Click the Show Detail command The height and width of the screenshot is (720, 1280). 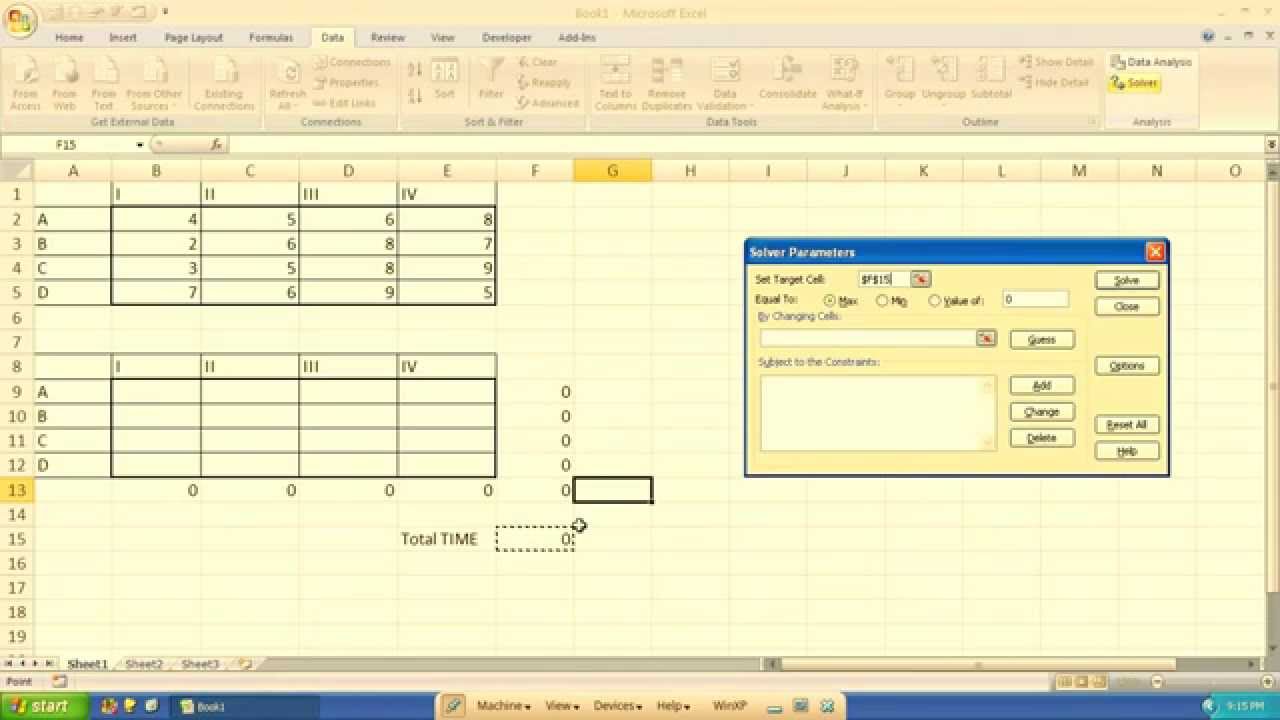1056,62
